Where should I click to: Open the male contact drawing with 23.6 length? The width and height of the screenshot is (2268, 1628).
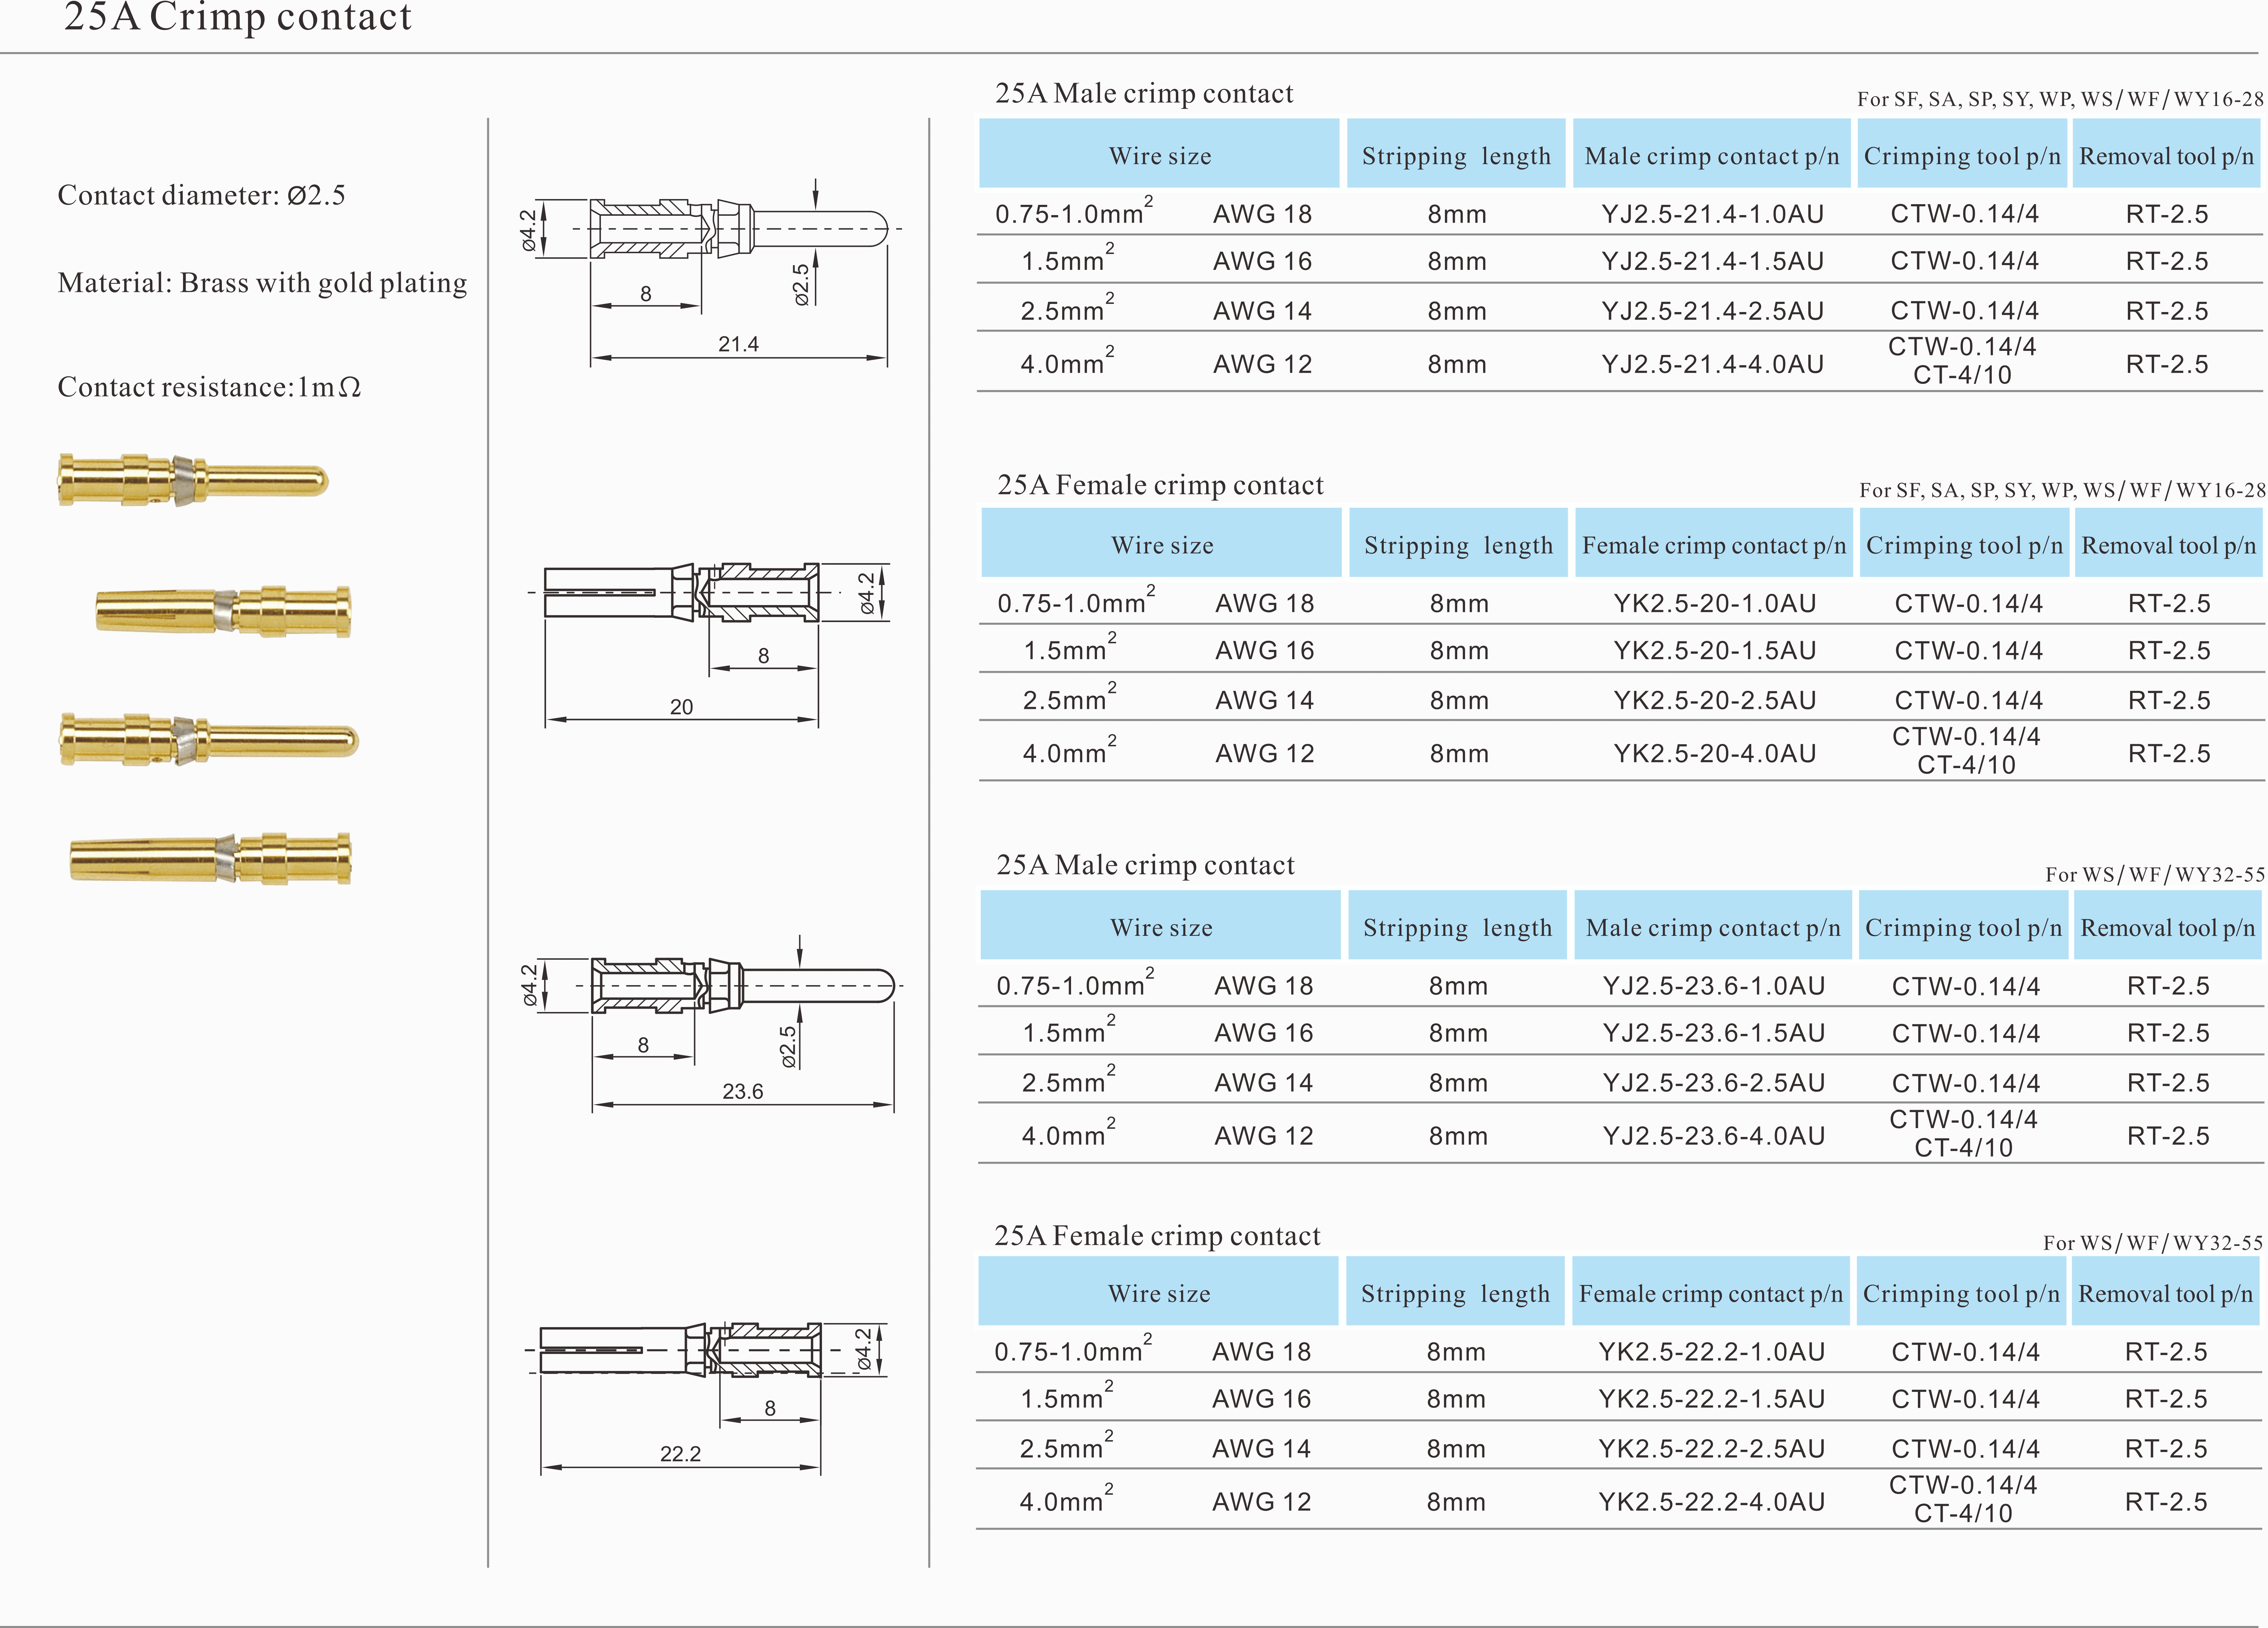(x=712, y=1024)
